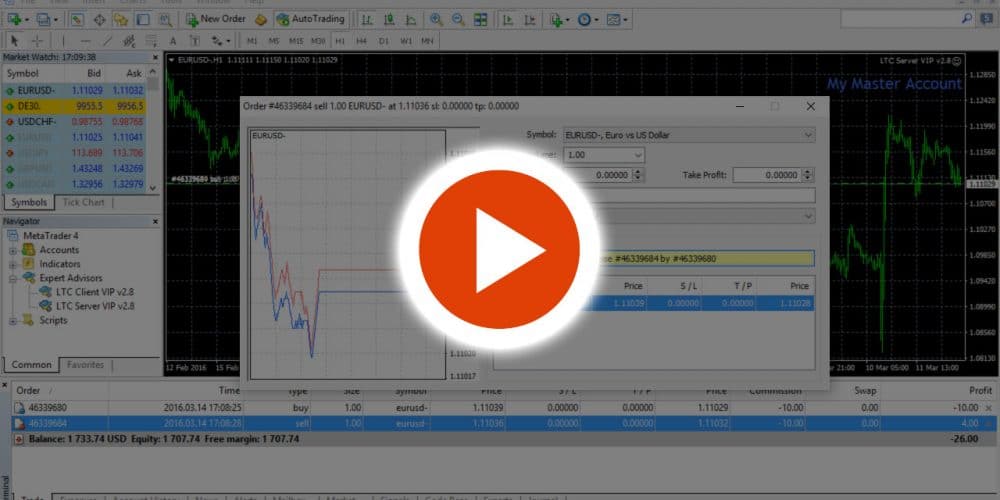The image size is (1000, 500).
Task: Select the Fibonacci retracement tool
Action: [152, 41]
